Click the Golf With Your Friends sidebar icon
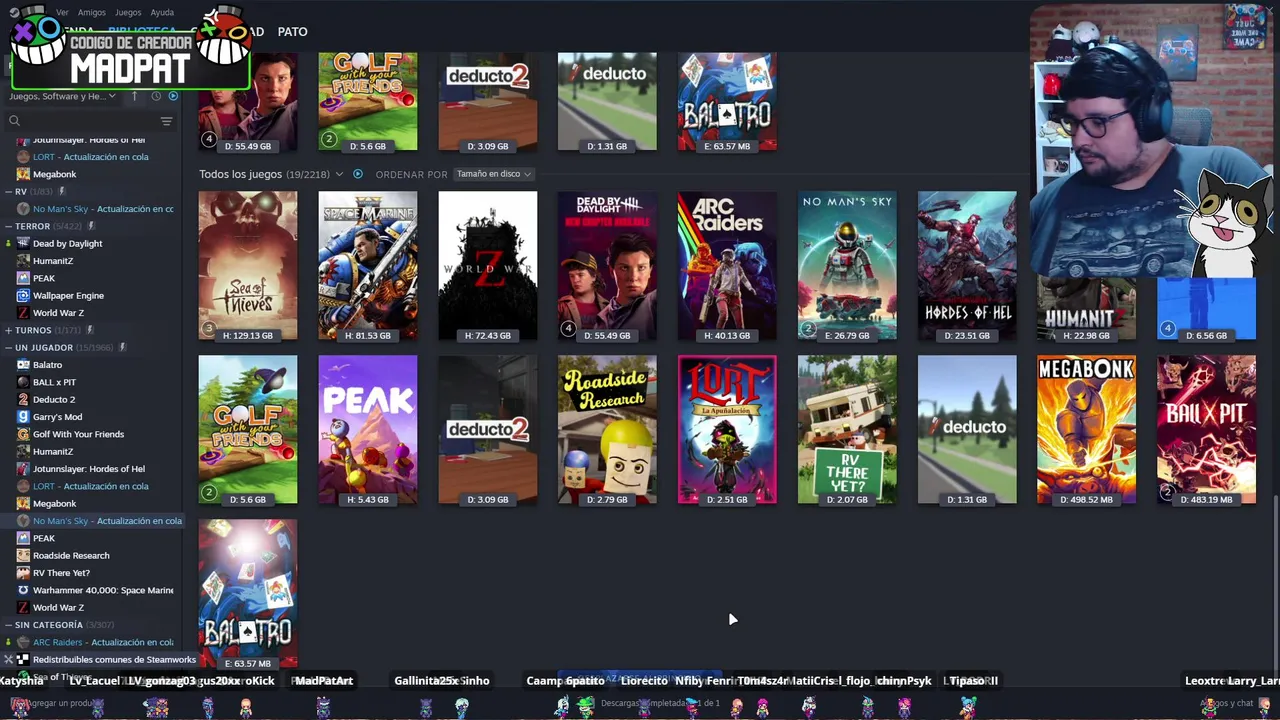The width and height of the screenshot is (1280, 720). pos(23,434)
